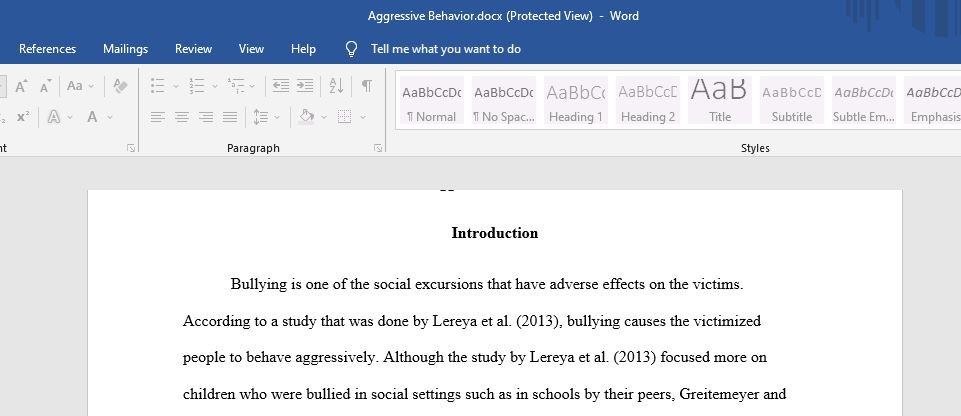Viewport: 961px width, 416px height.
Task: Align text left
Action: 158,116
